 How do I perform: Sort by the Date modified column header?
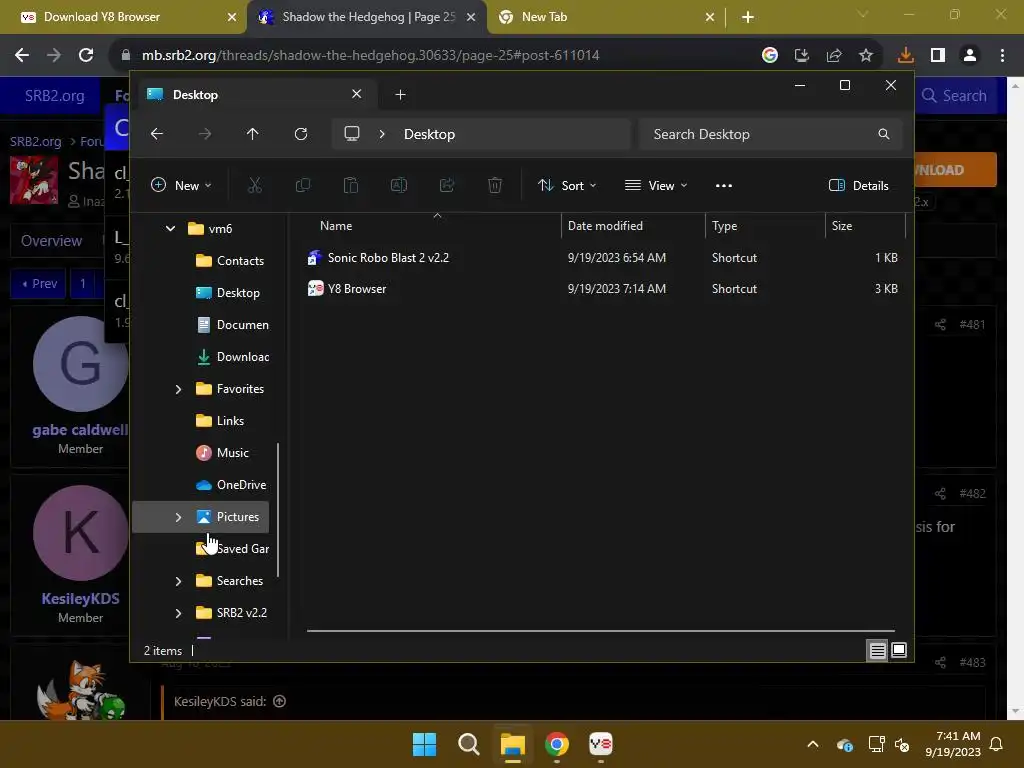[x=633, y=226]
